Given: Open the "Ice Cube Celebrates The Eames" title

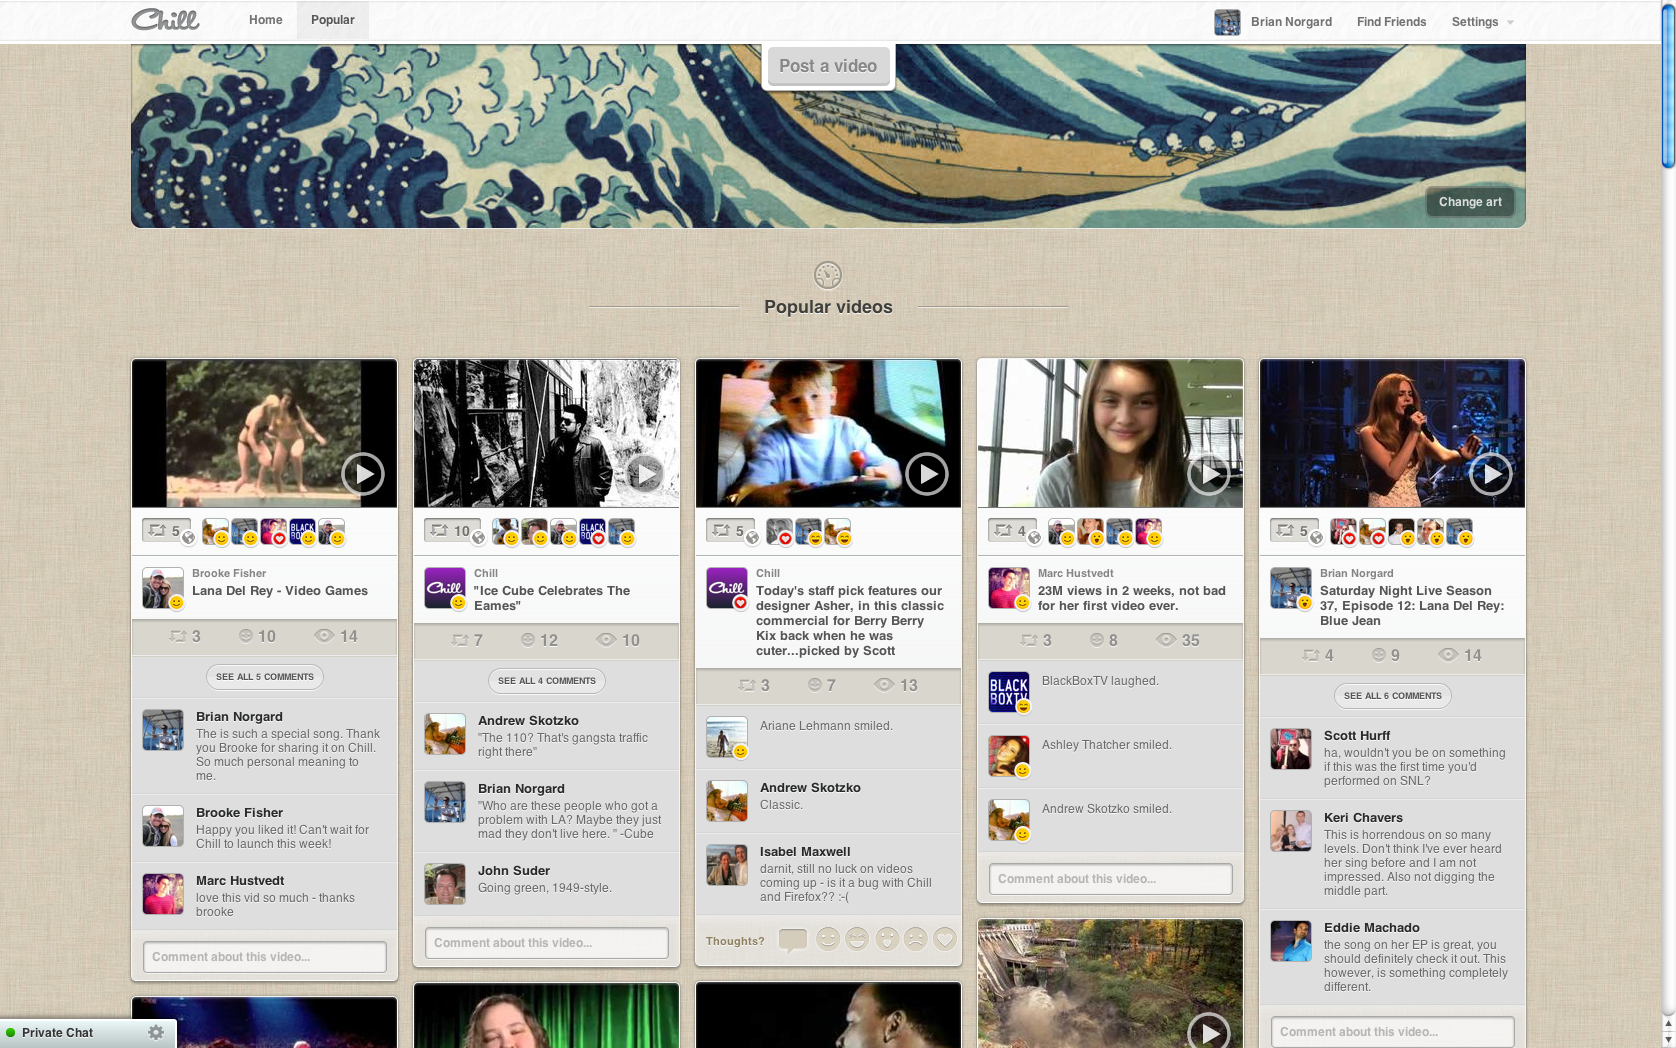Looking at the screenshot, I should click(x=552, y=598).
